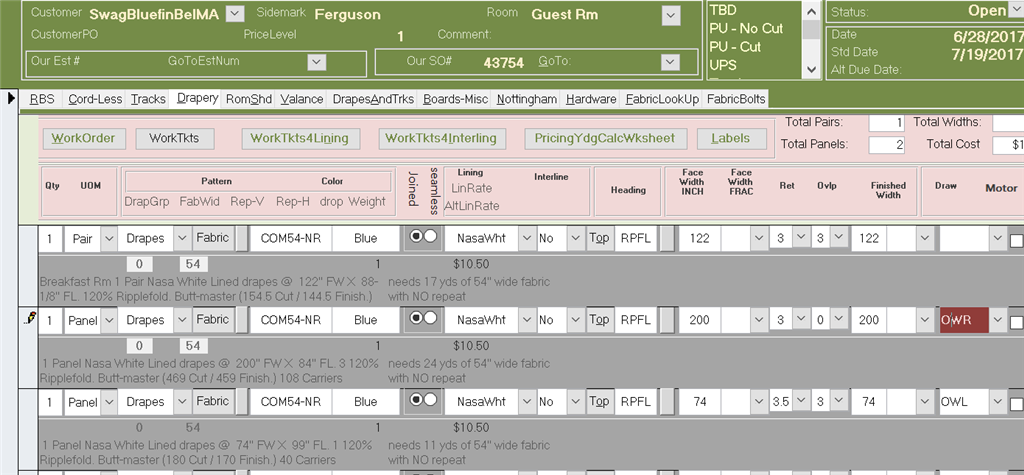Check the Motor checkbox in the OWL row

click(1017, 403)
